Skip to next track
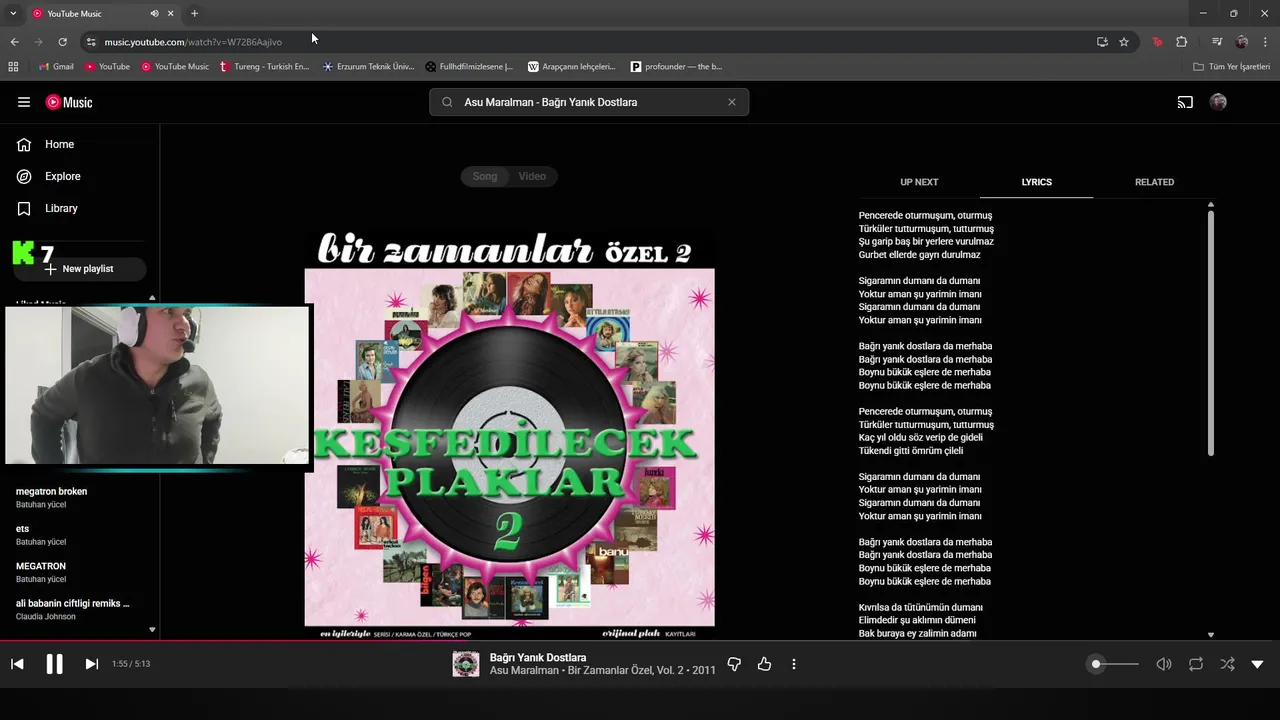 pos(91,664)
